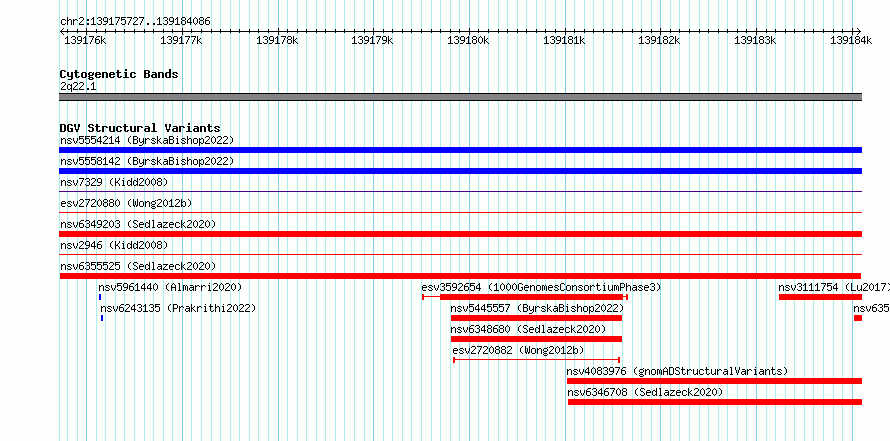Click the small blue nsv6243135 marker
Viewport: 890px width, 441px height.
102,318
